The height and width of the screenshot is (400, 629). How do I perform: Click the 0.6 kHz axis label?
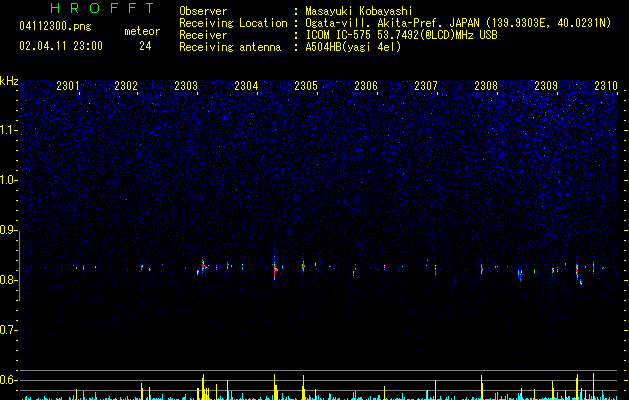tap(9, 380)
